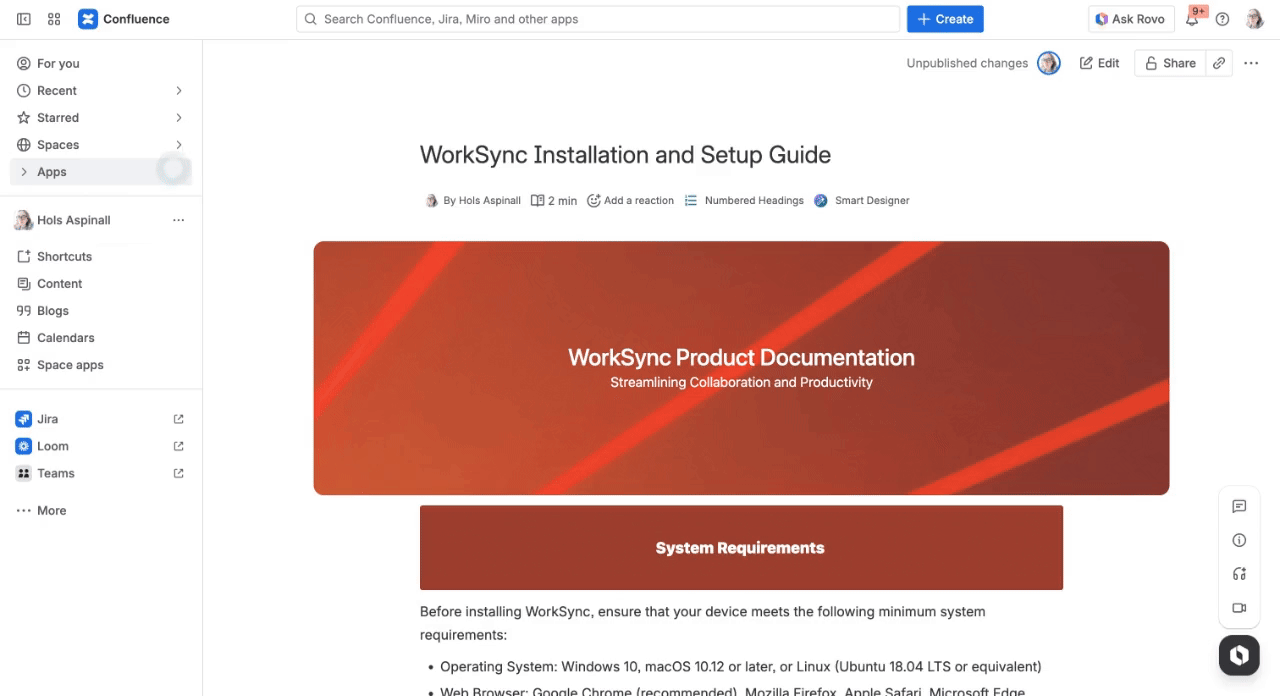Open For you in sidebar

(100, 63)
